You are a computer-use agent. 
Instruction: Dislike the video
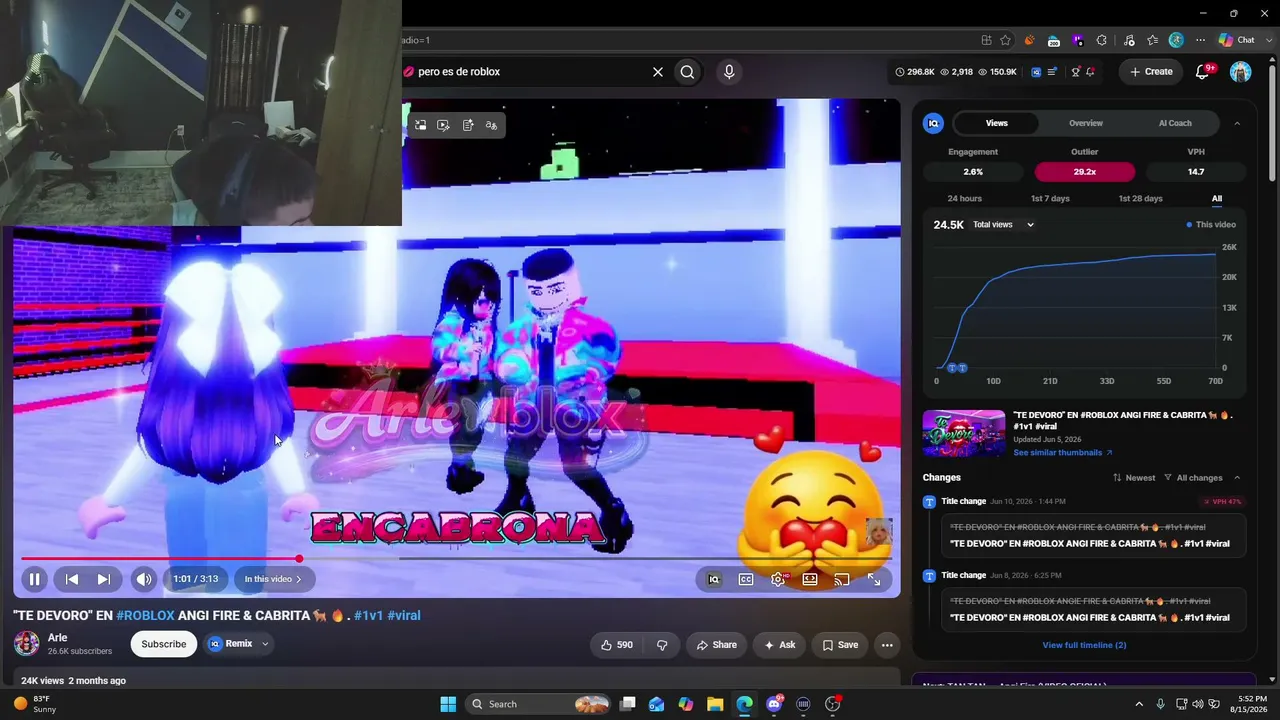(x=662, y=645)
